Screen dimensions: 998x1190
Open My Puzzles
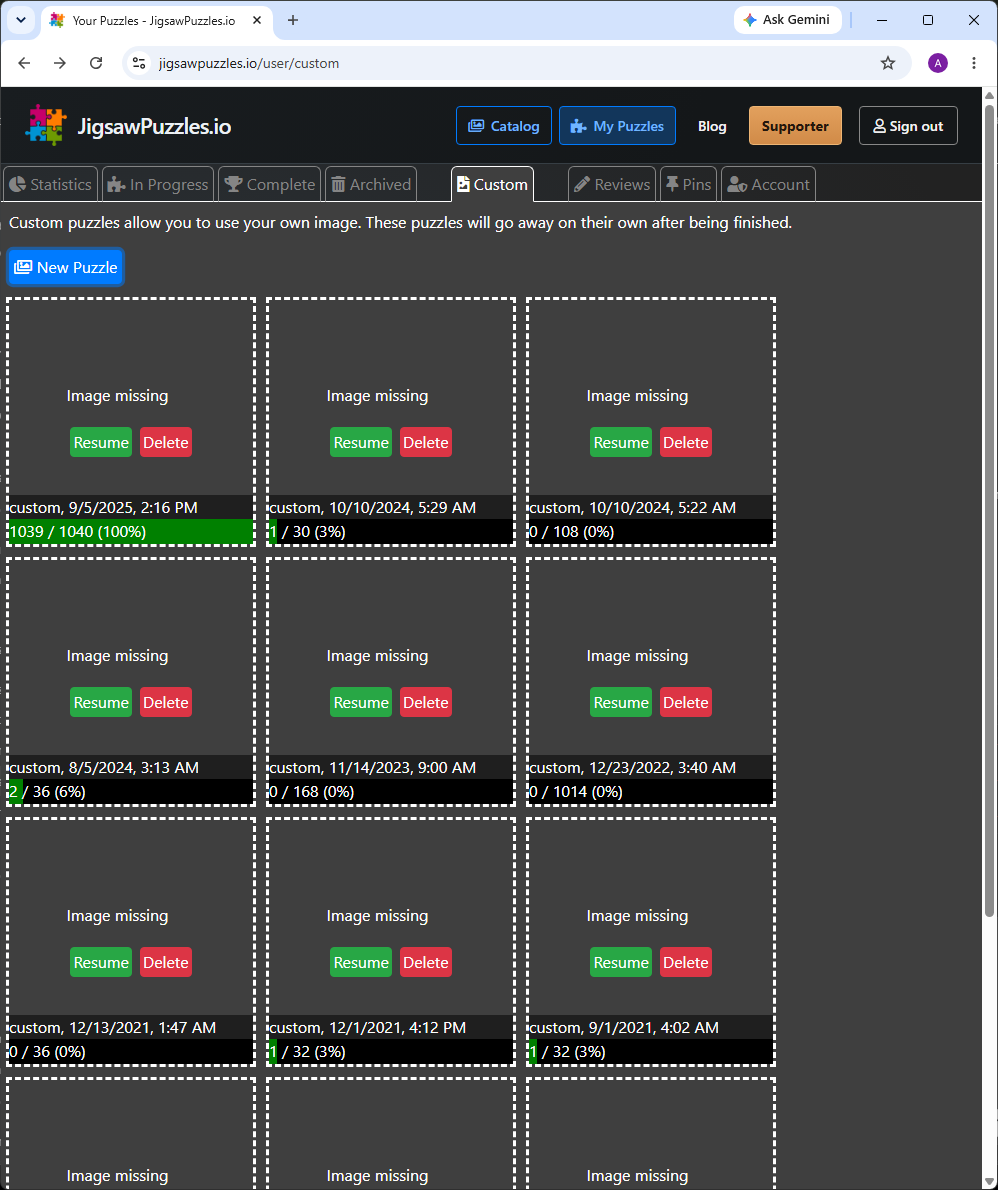pos(618,126)
